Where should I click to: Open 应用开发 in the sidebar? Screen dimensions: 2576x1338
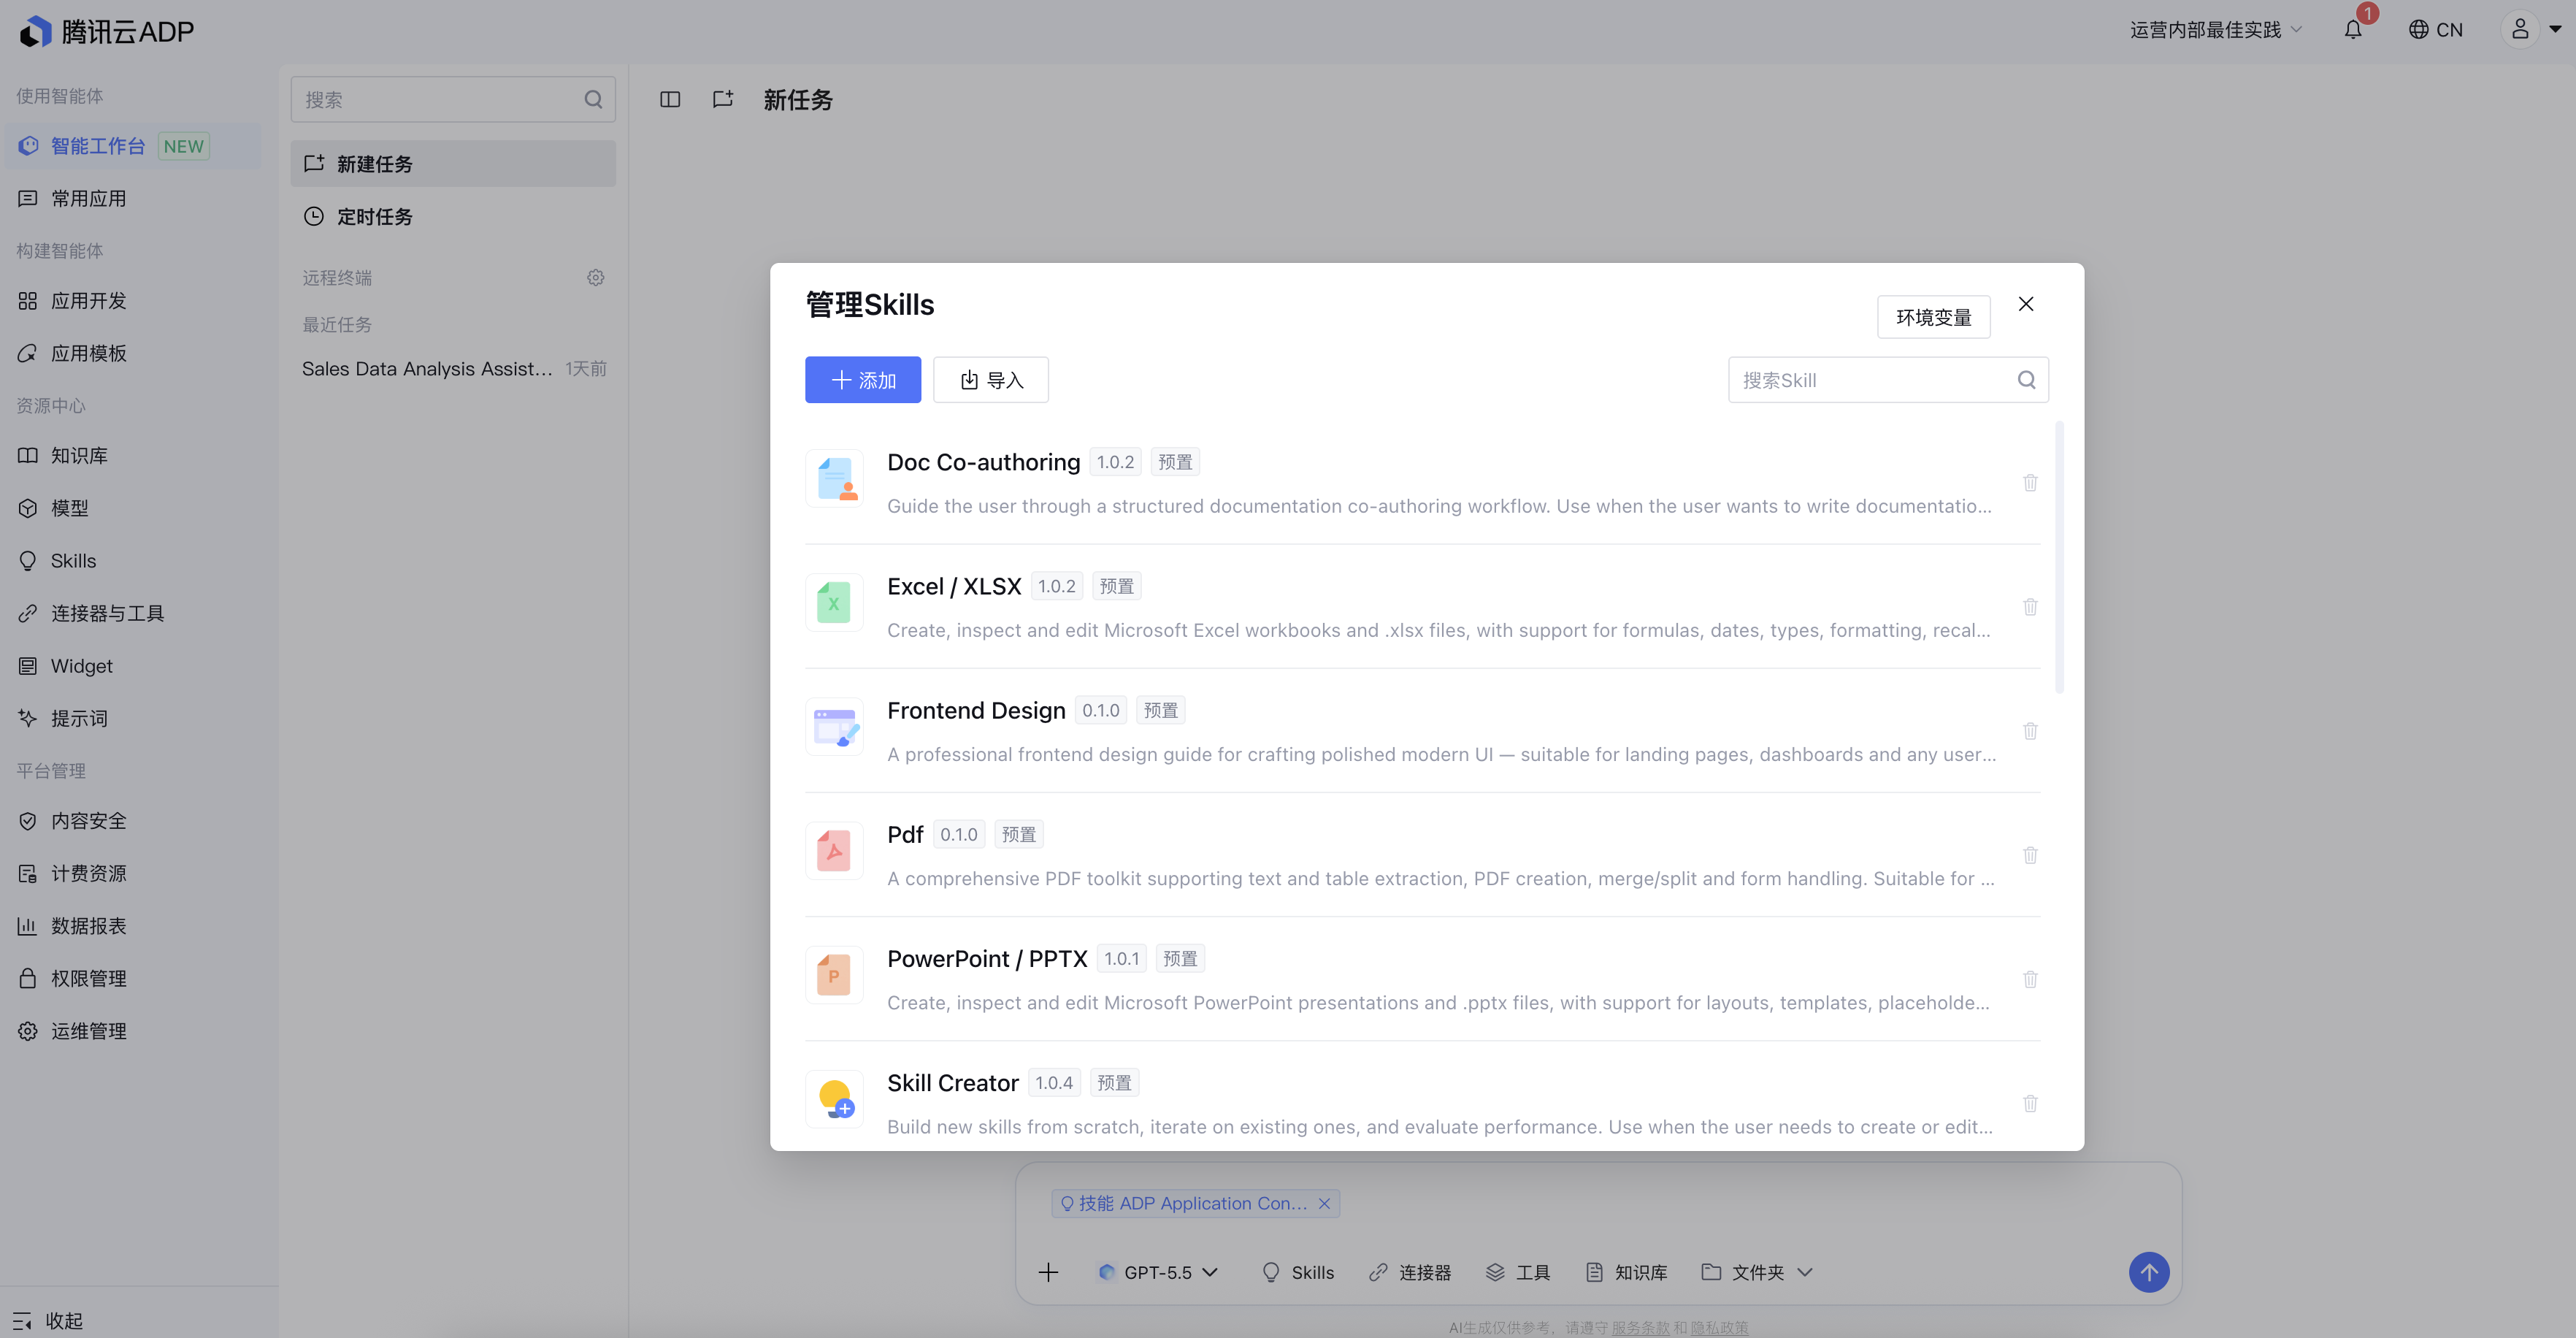point(132,301)
